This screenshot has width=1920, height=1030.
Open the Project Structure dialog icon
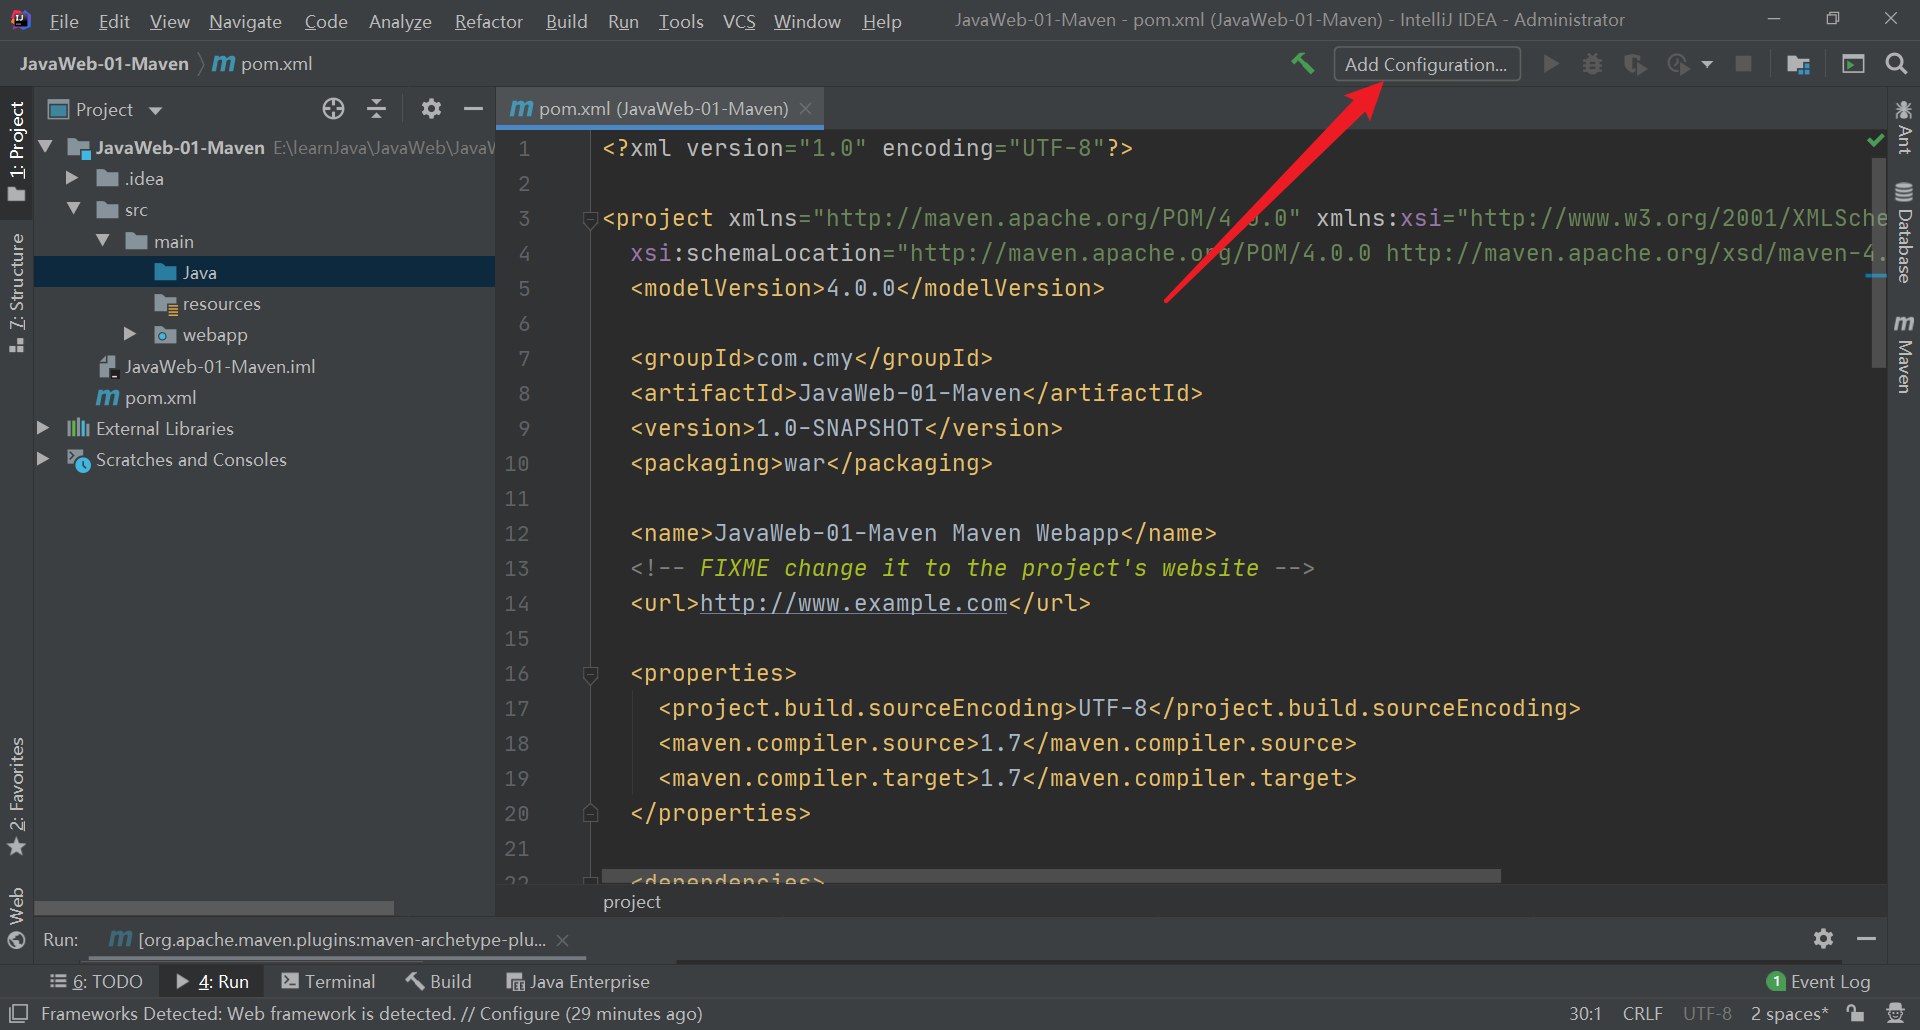pyautogui.click(x=1798, y=64)
